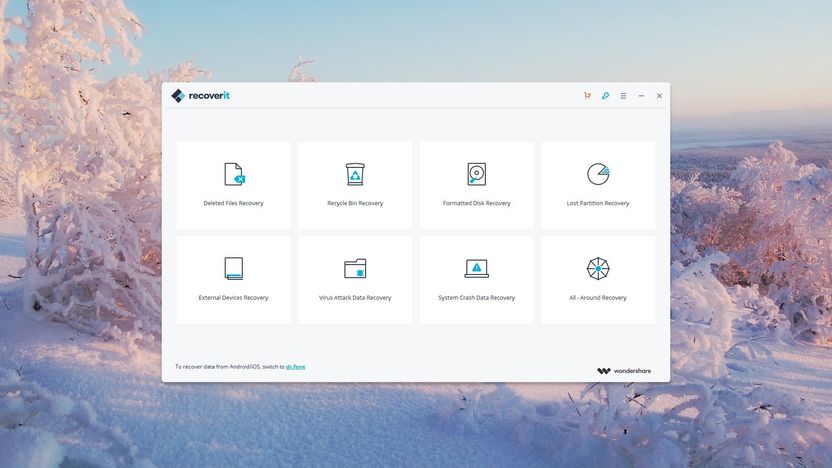This screenshot has width=832, height=468.
Task: Open the shopping cart purchase icon
Action: coord(587,96)
